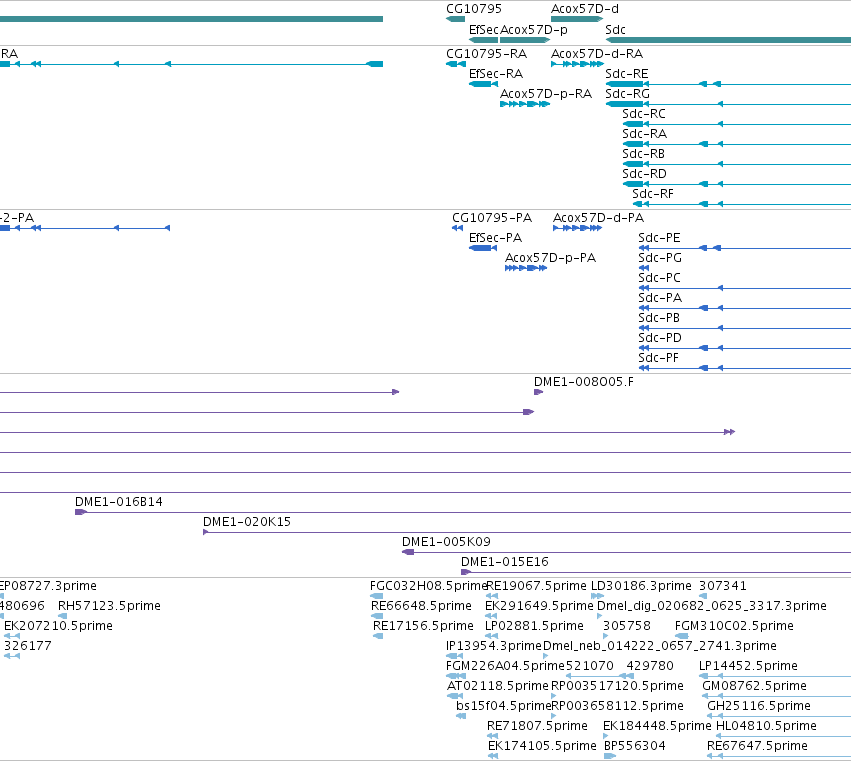
Task: Click EST LP02881.5prime
Action: (491, 636)
